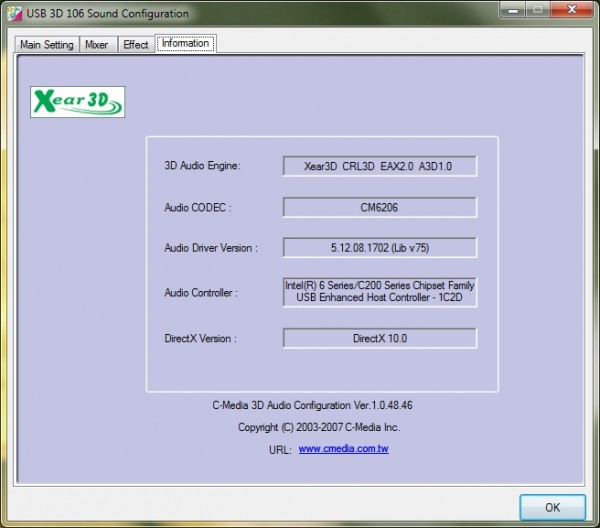
Task: Click the 'Audio CODEC :' label
Action: coord(198,207)
